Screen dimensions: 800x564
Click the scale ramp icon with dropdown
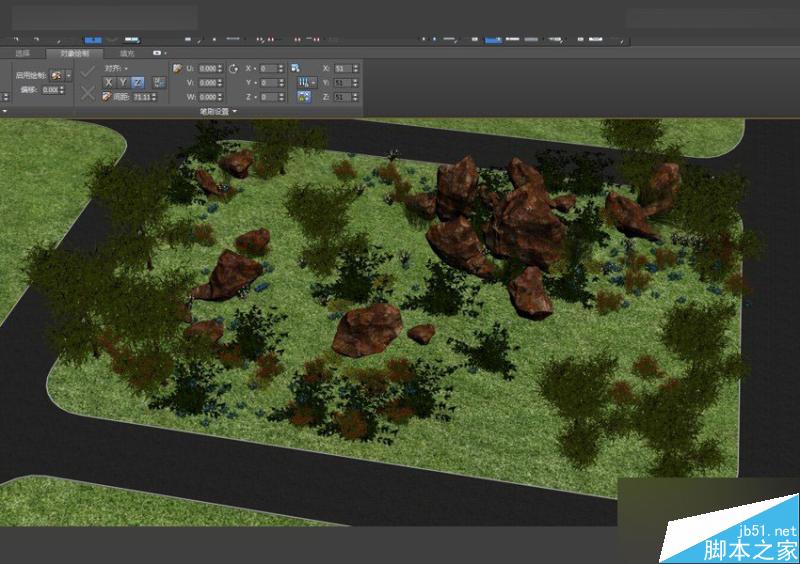(304, 82)
